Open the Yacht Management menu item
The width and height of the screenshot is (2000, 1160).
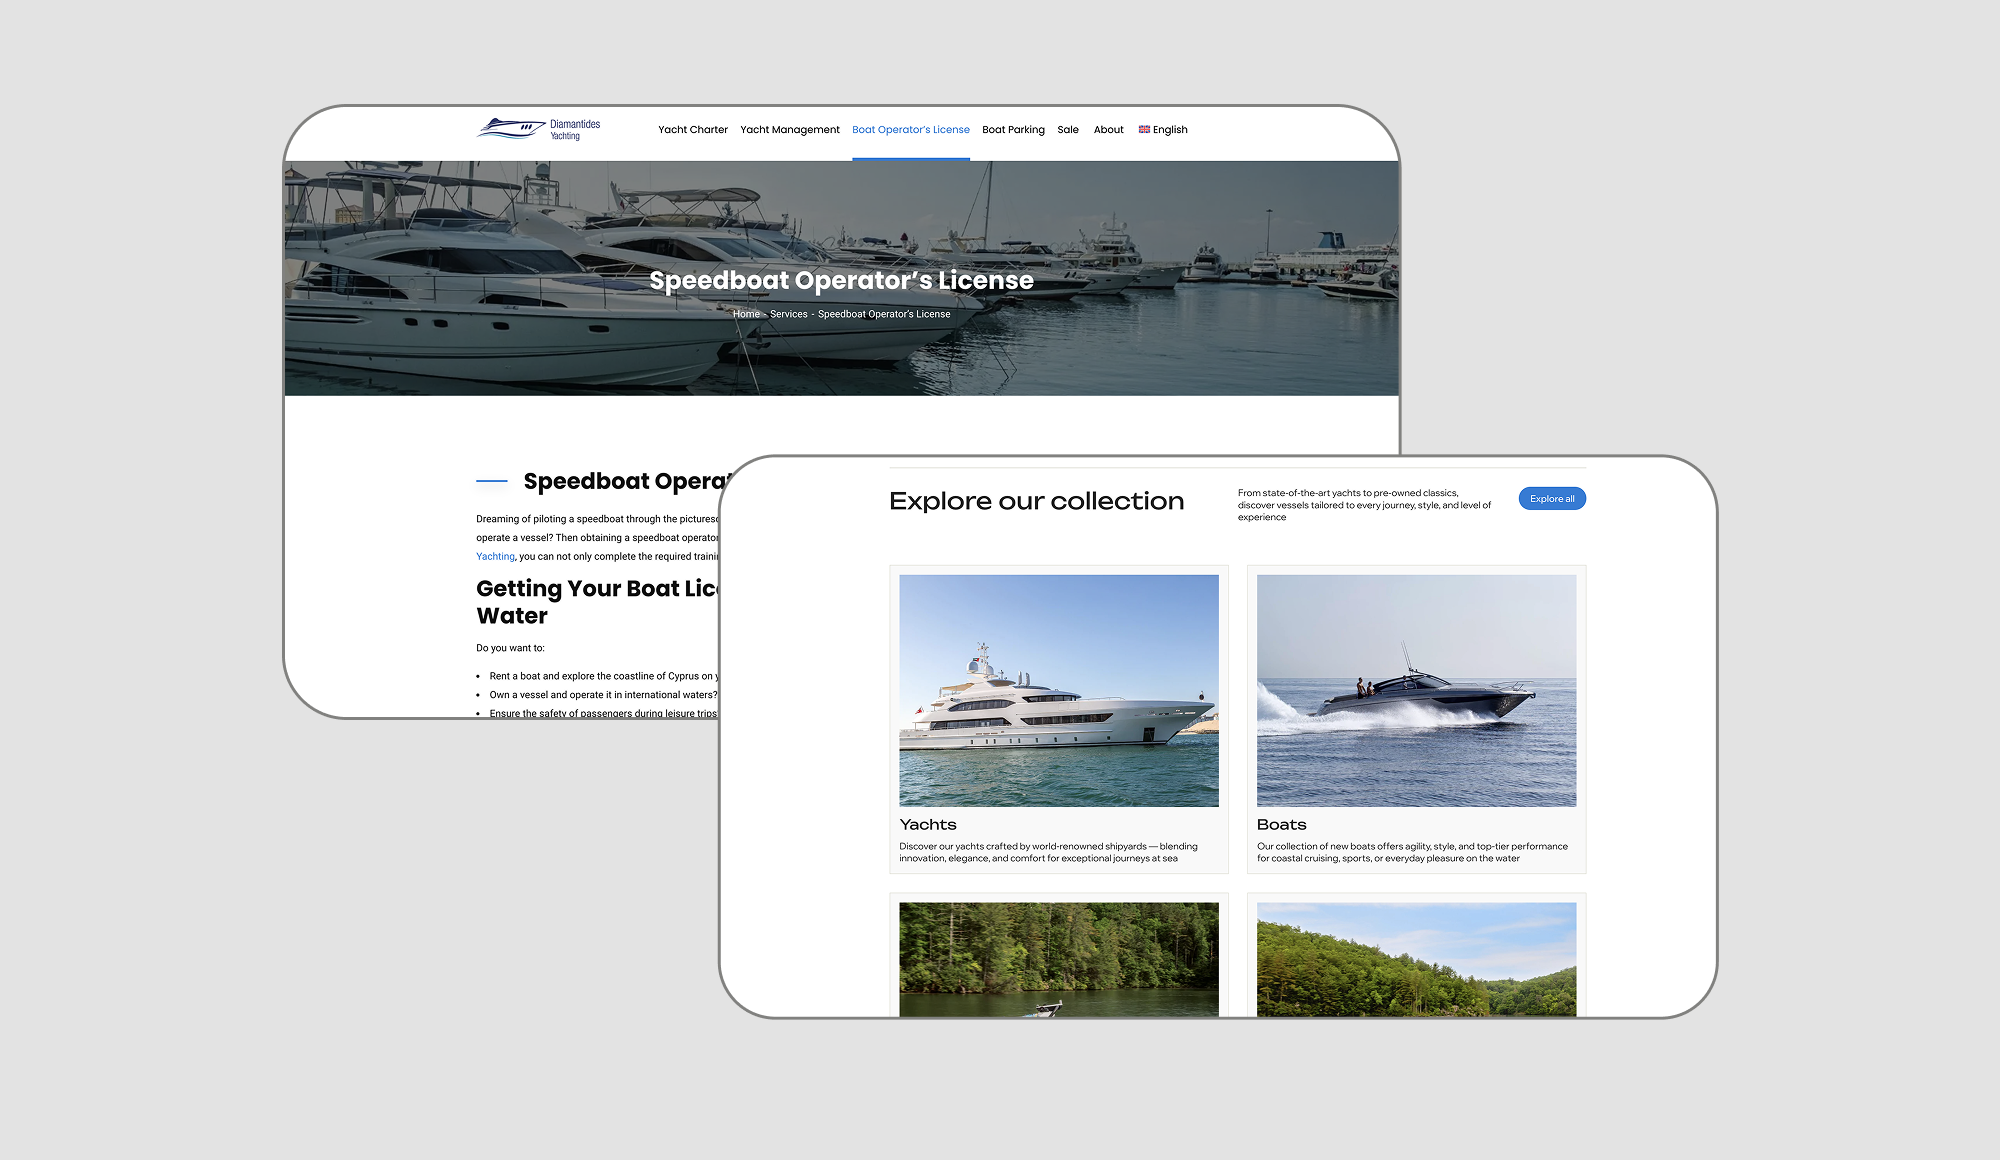click(789, 129)
